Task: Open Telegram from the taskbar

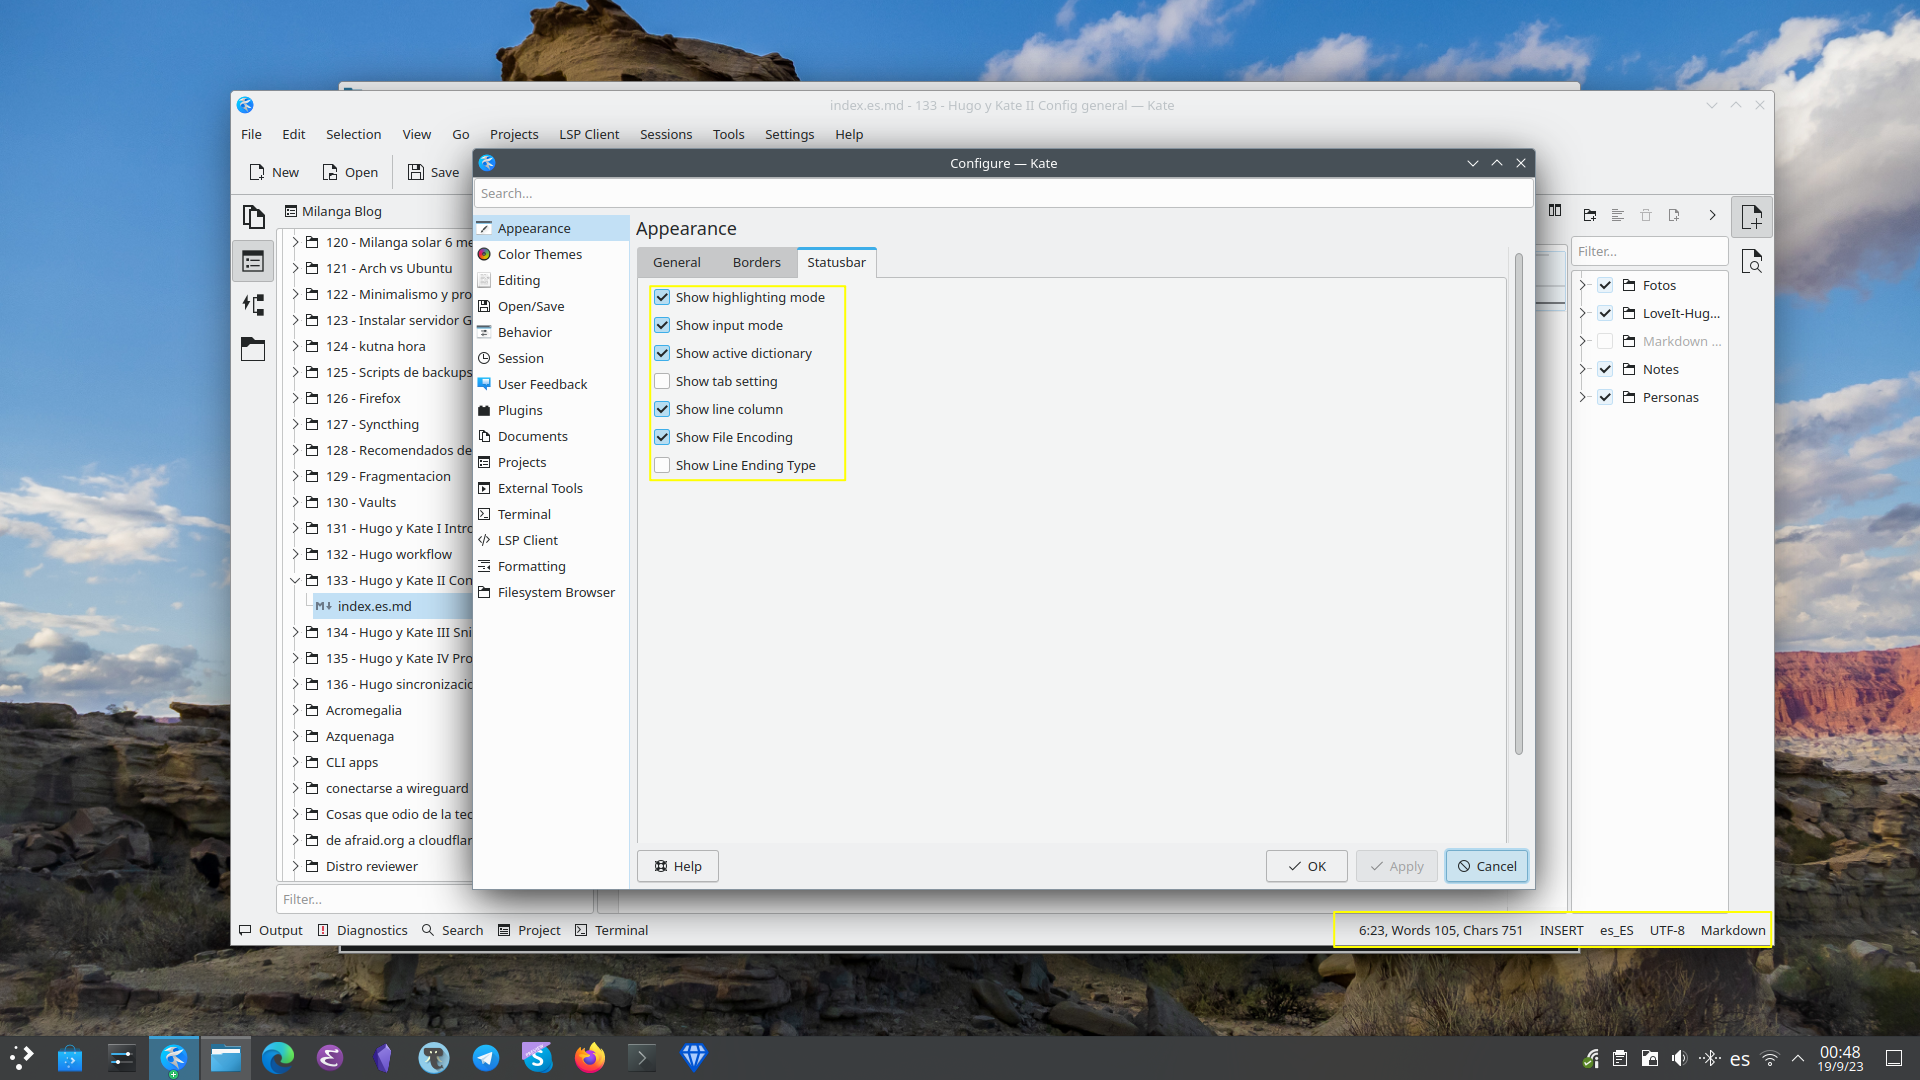Action: [x=486, y=1057]
